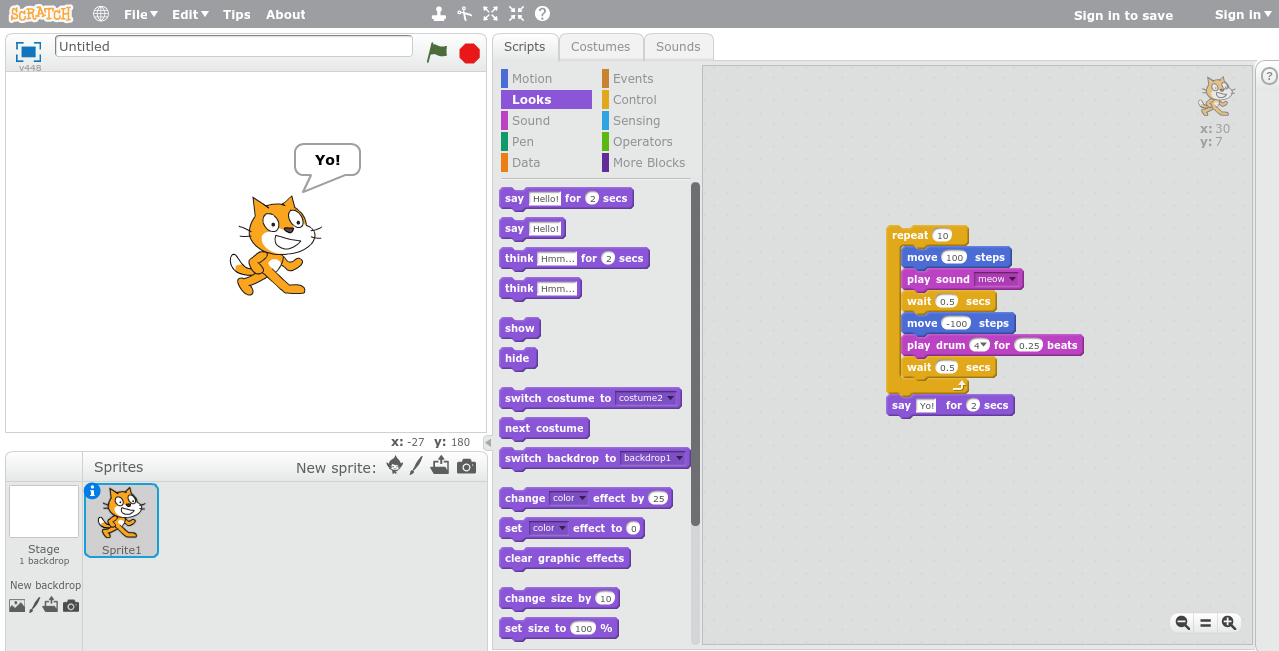Select the duplicate stamp tool
The height and width of the screenshot is (651, 1279).
(x=438, y=14)
